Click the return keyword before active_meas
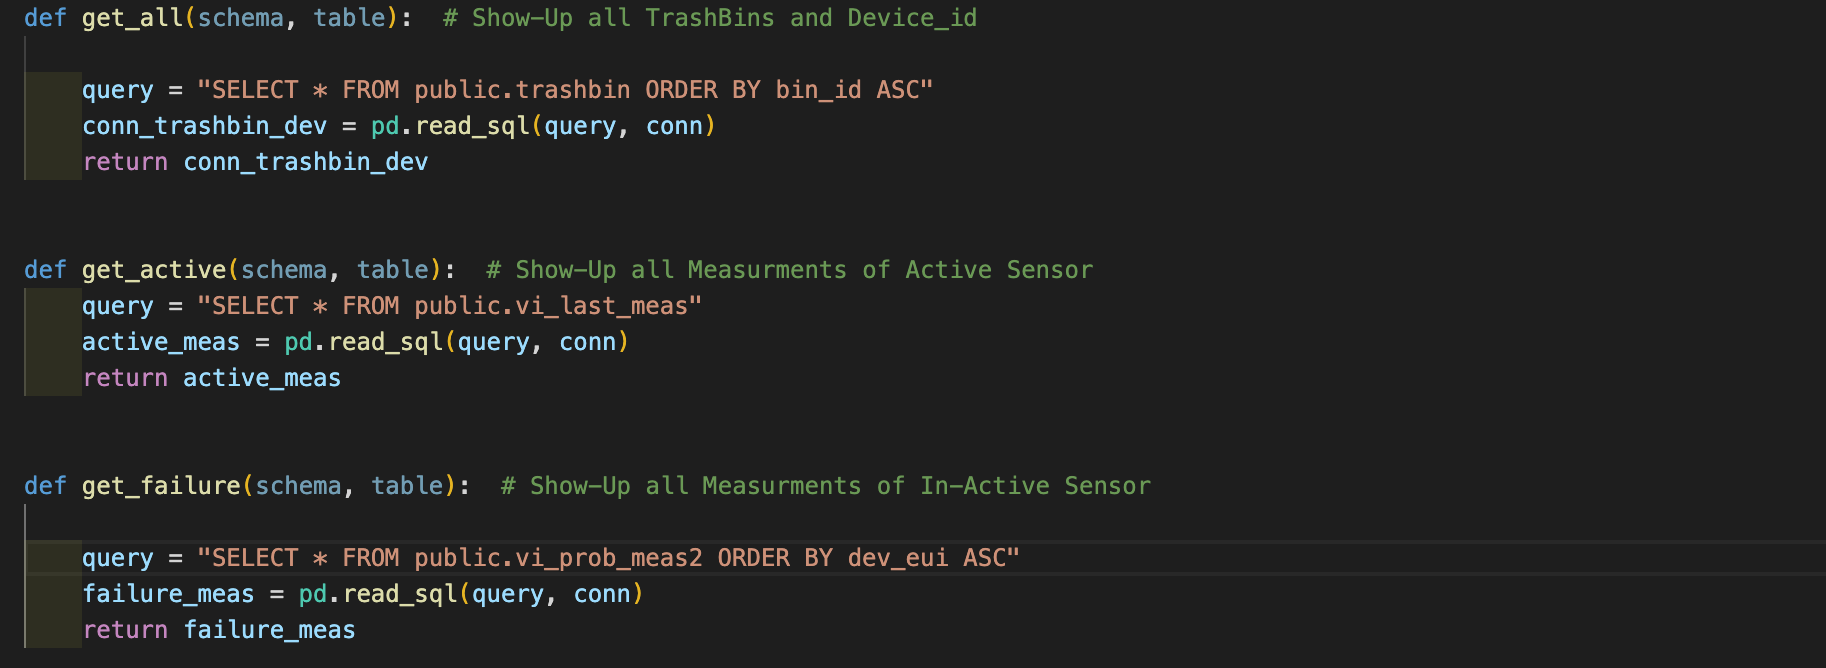 (x=125, y=378)
